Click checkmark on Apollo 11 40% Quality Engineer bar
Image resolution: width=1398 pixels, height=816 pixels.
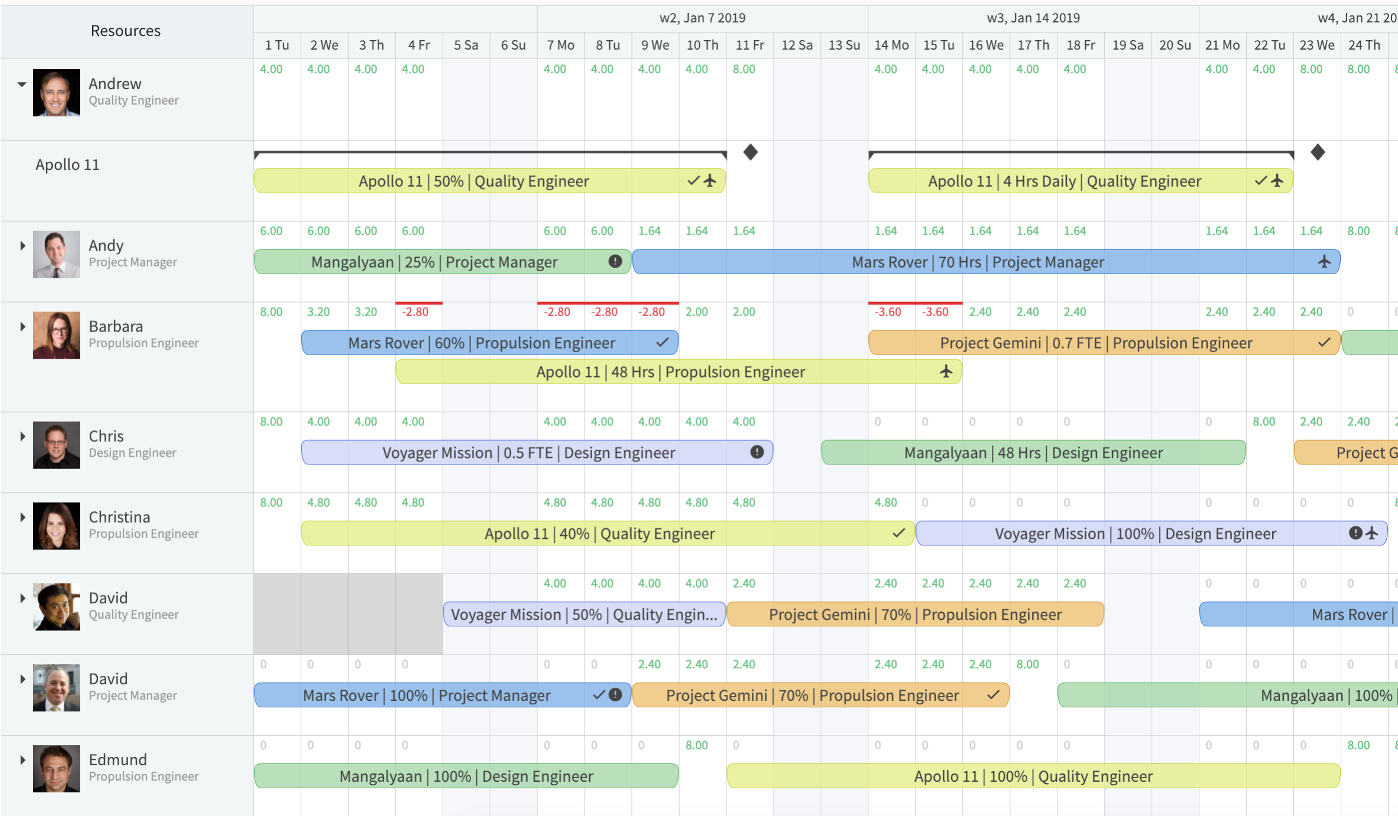click(x=899, y=534)
